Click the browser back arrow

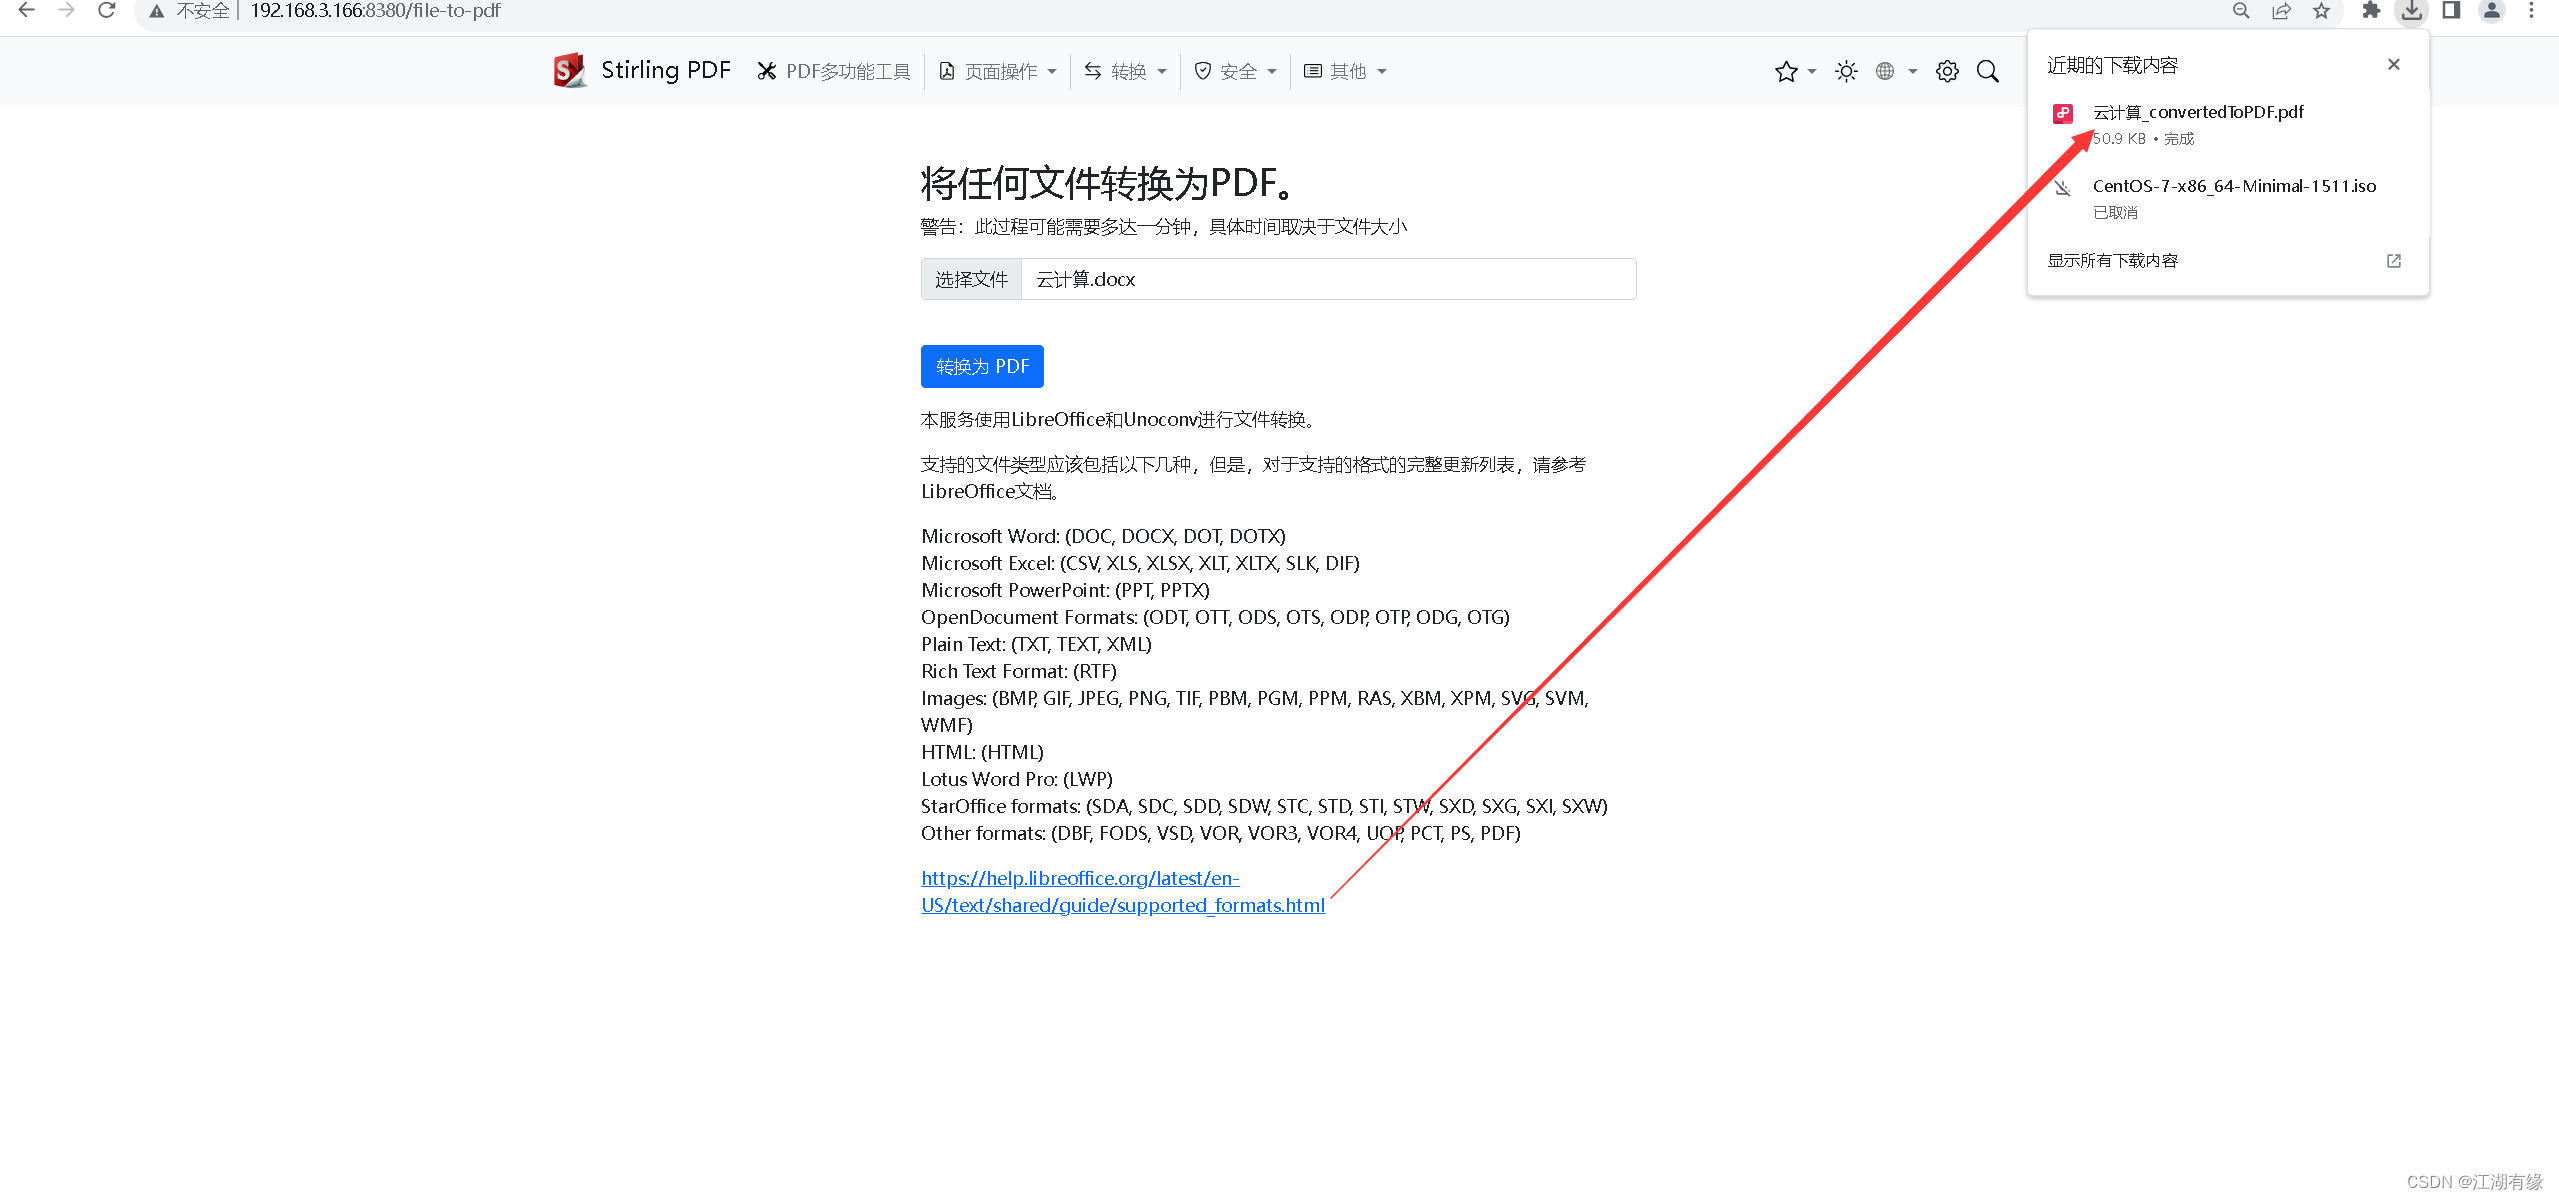coord(27,11)
